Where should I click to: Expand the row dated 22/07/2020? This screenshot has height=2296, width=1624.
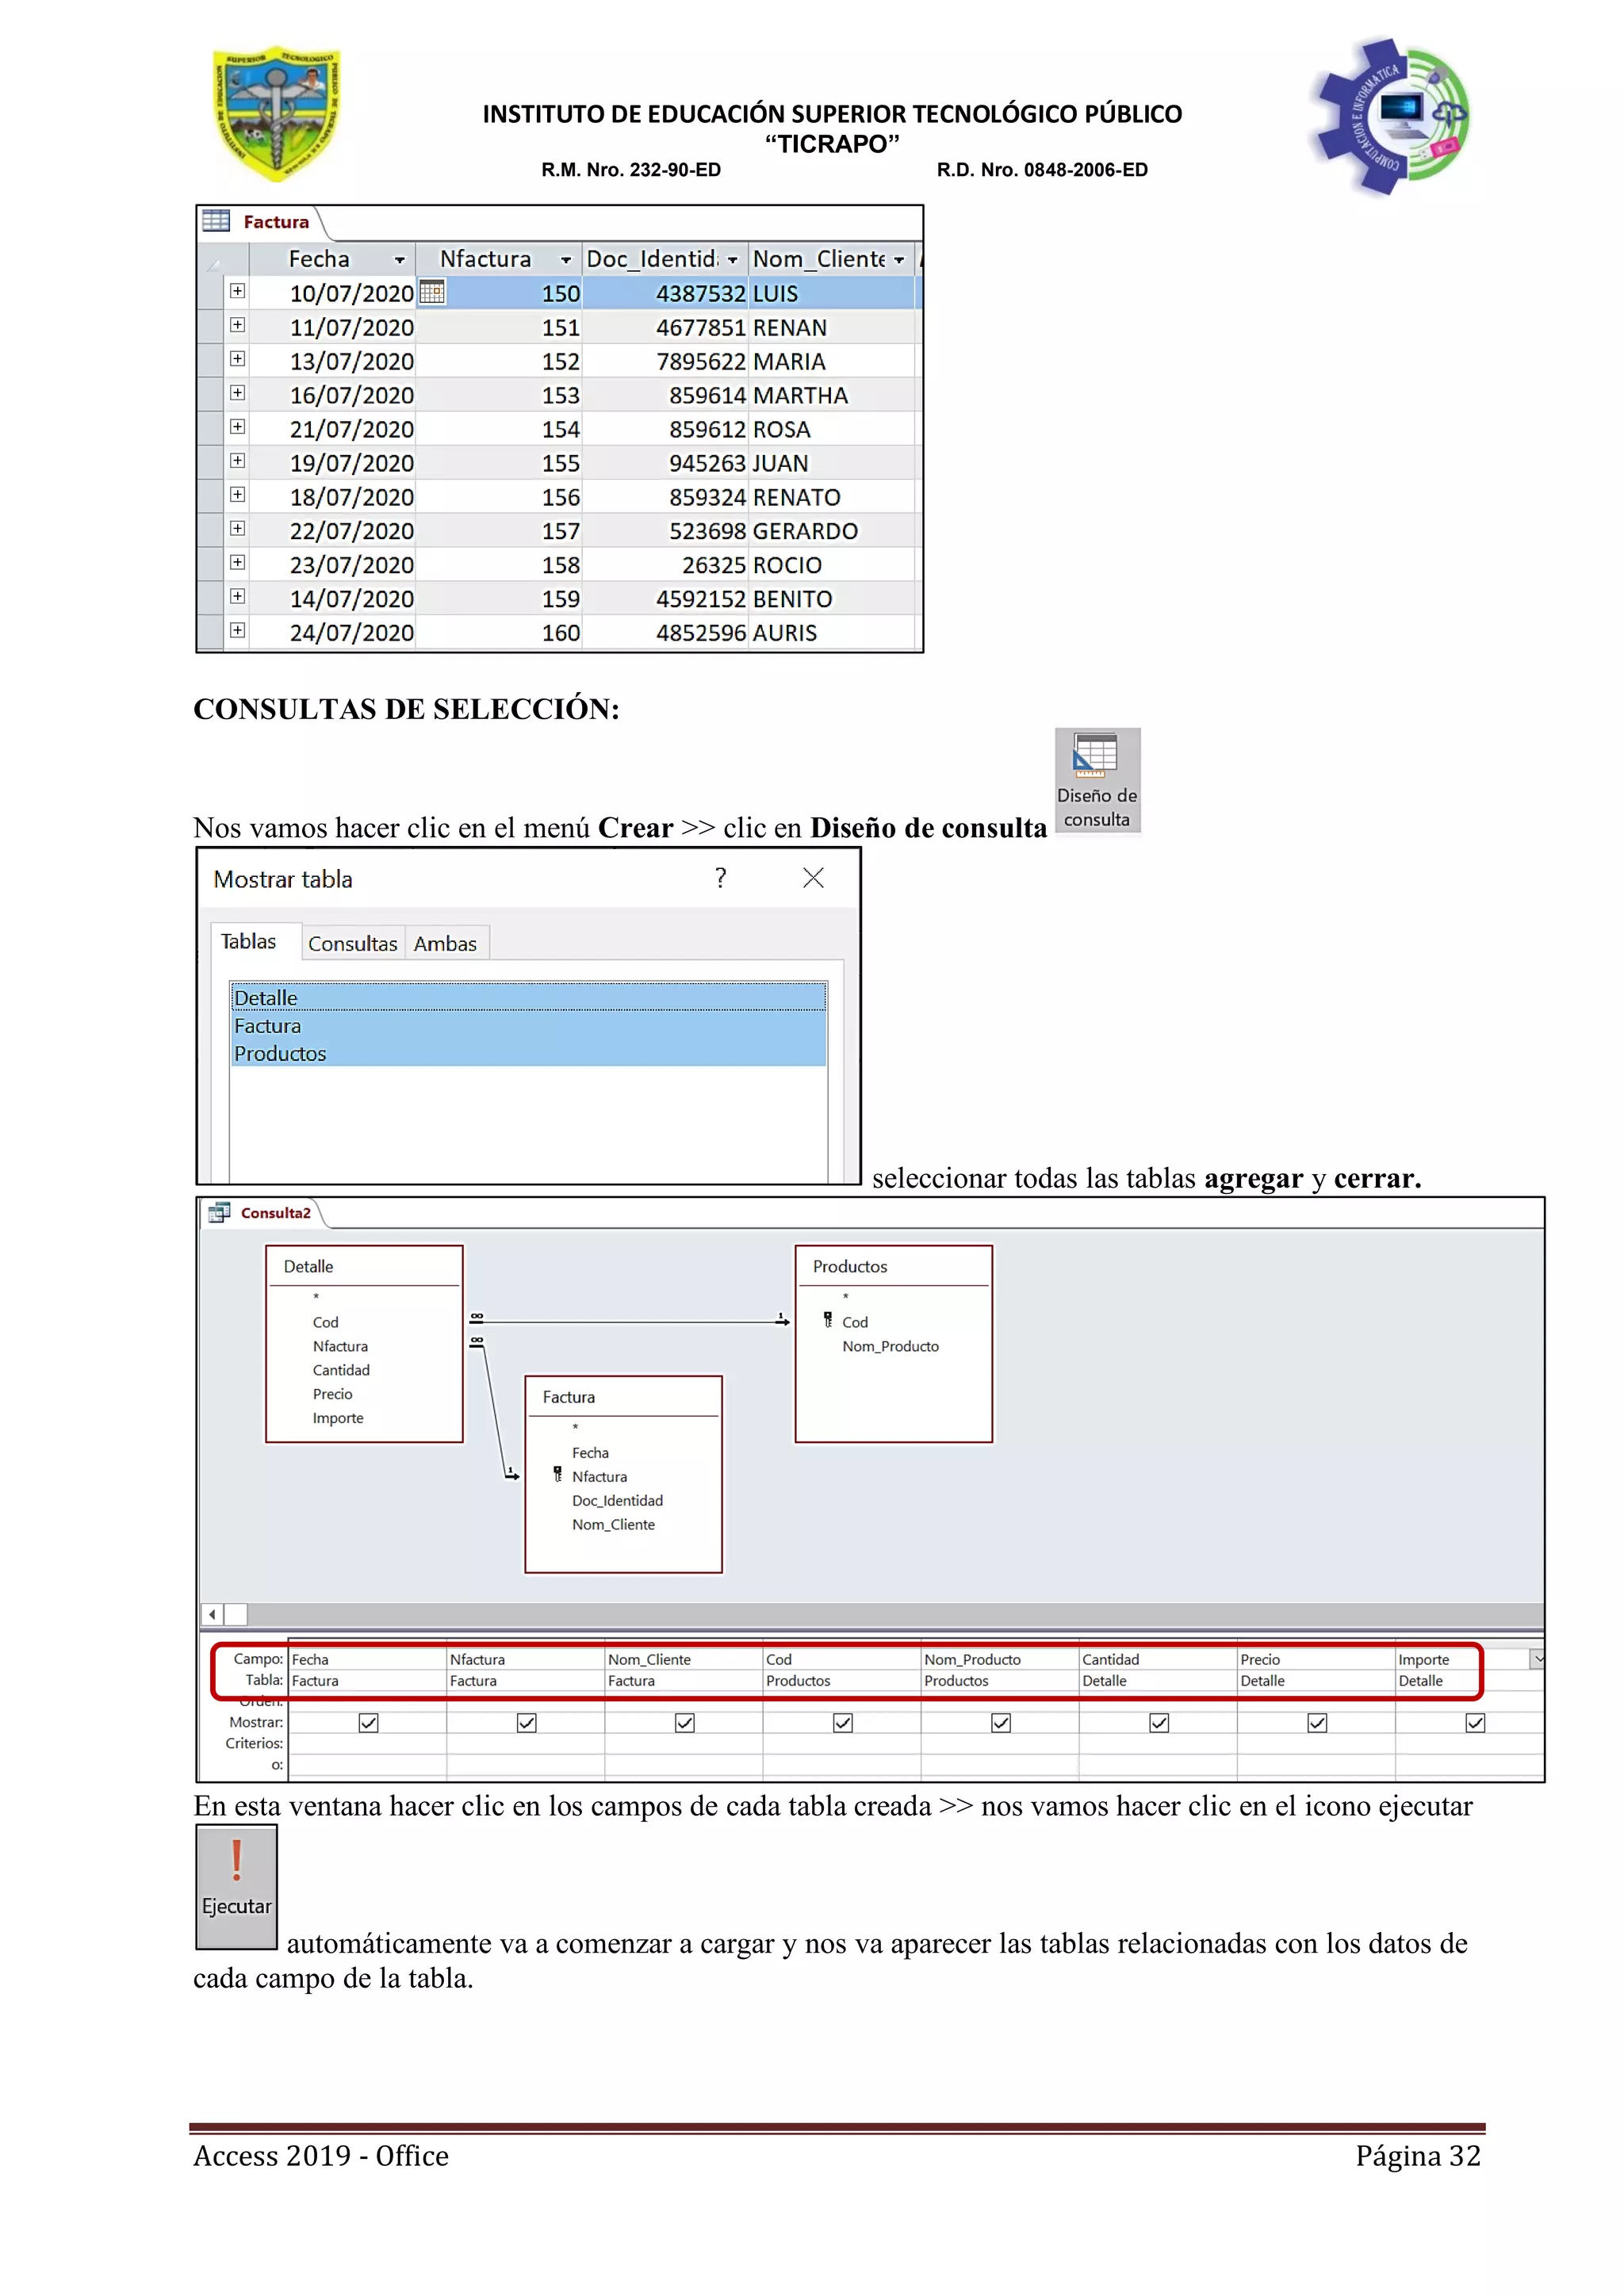[x=237, y=528]
